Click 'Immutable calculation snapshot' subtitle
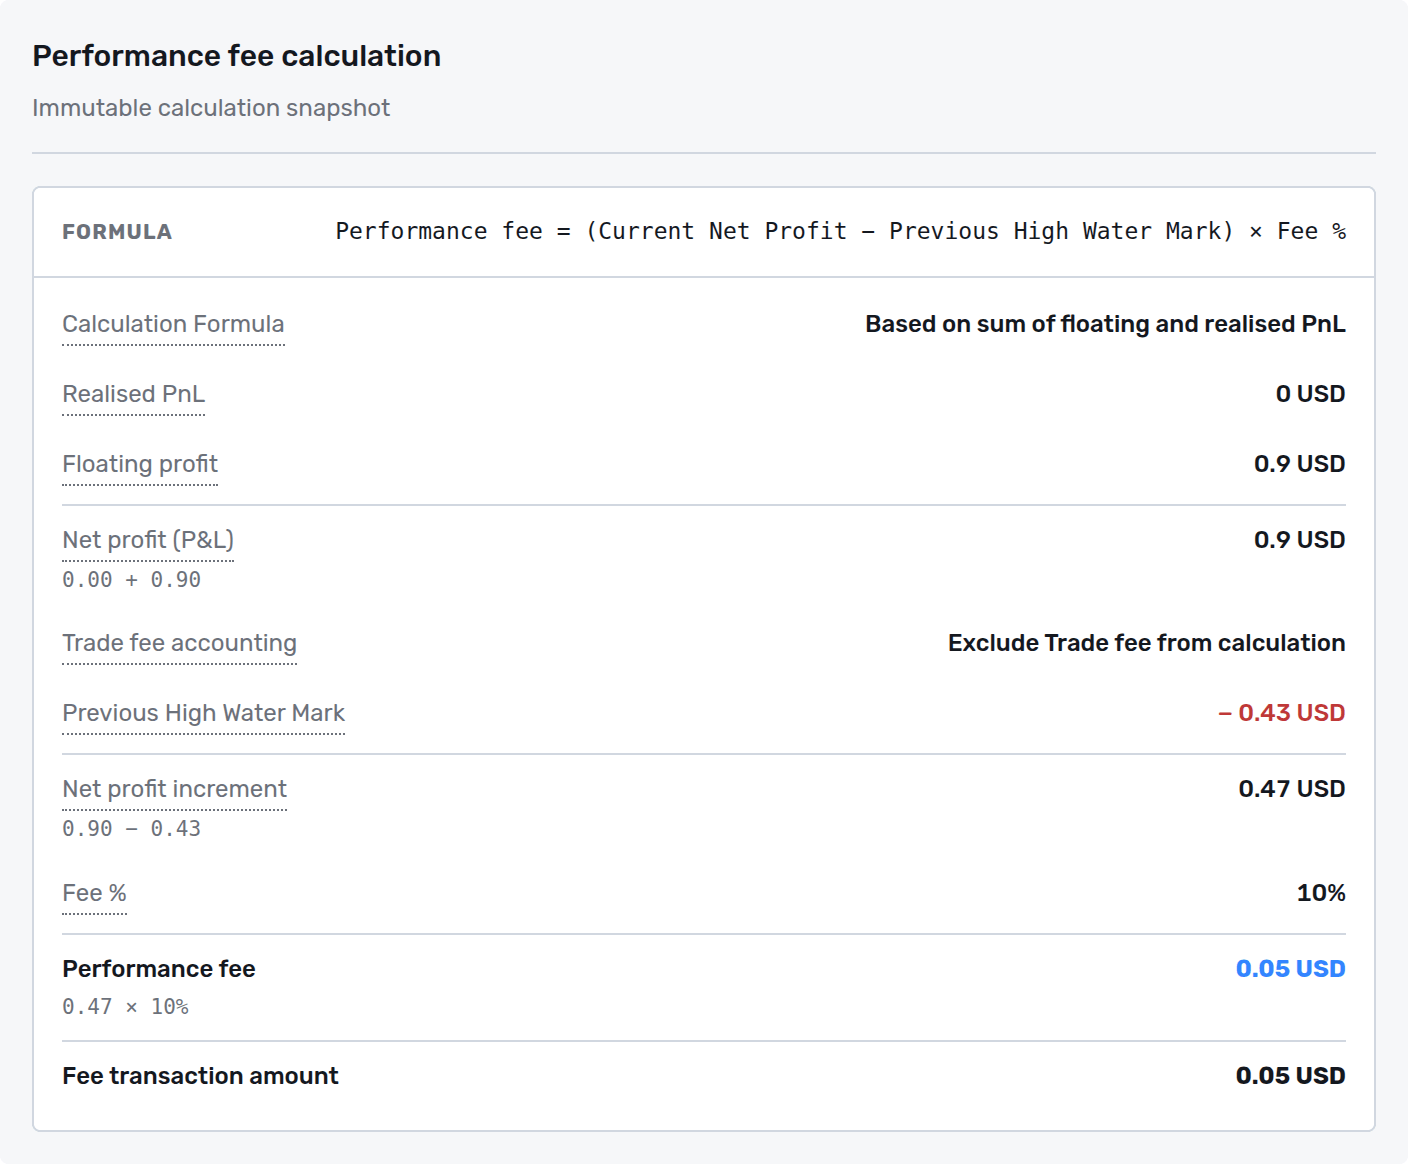This screenshot has width=1408, height=1165. click(x=211, y=108)
